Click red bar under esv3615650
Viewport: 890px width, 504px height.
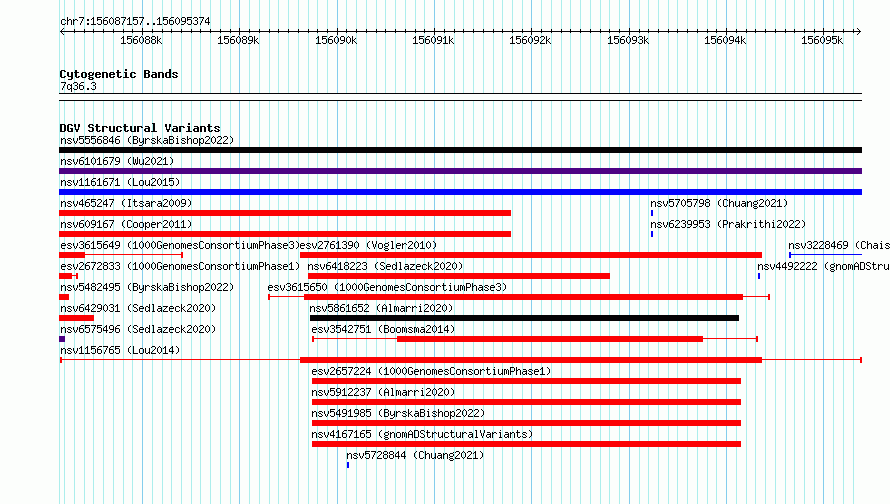523,297
